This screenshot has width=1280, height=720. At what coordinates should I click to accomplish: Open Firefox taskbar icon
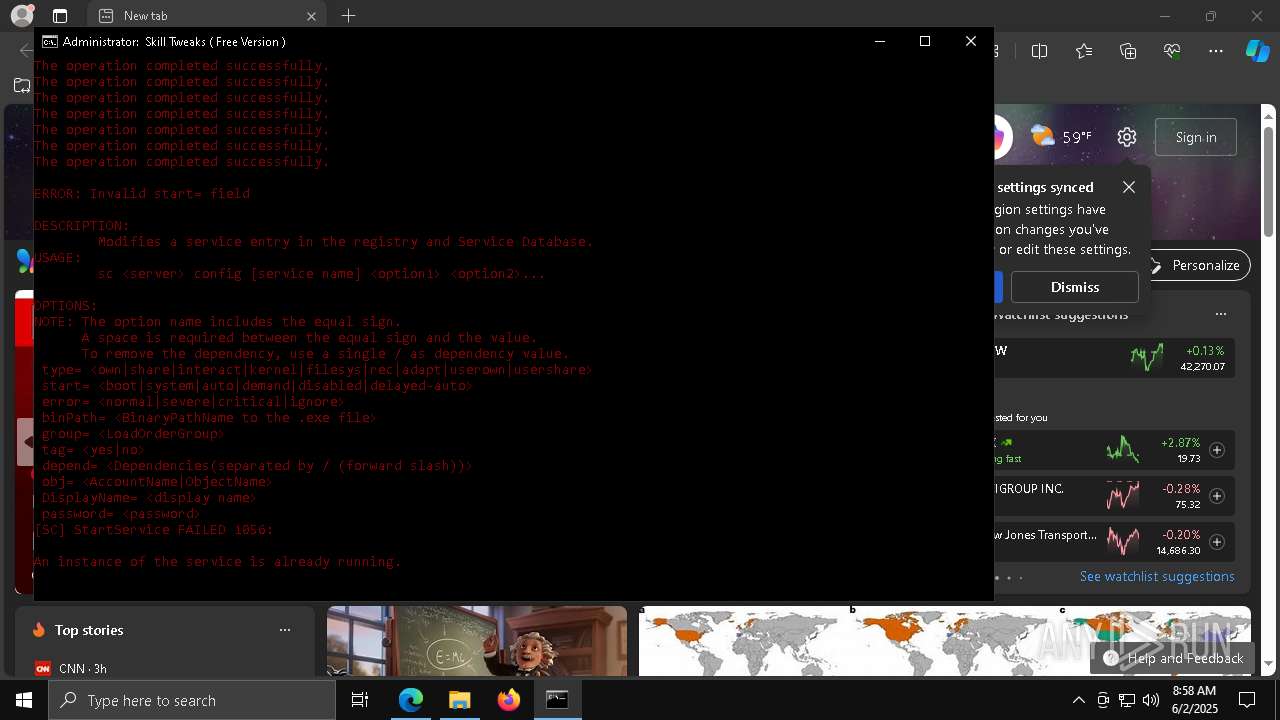click(509, 700)
